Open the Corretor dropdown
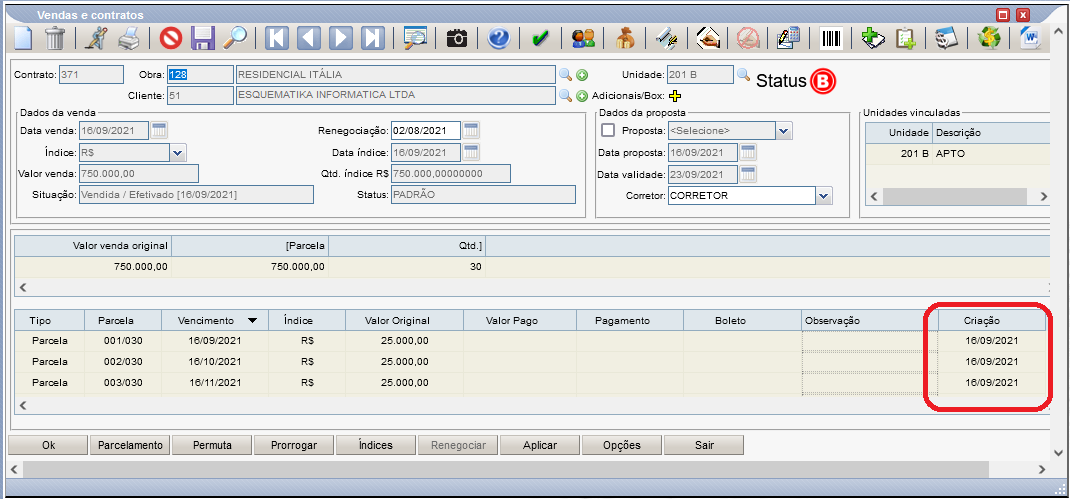 click(x=824, y=196)
